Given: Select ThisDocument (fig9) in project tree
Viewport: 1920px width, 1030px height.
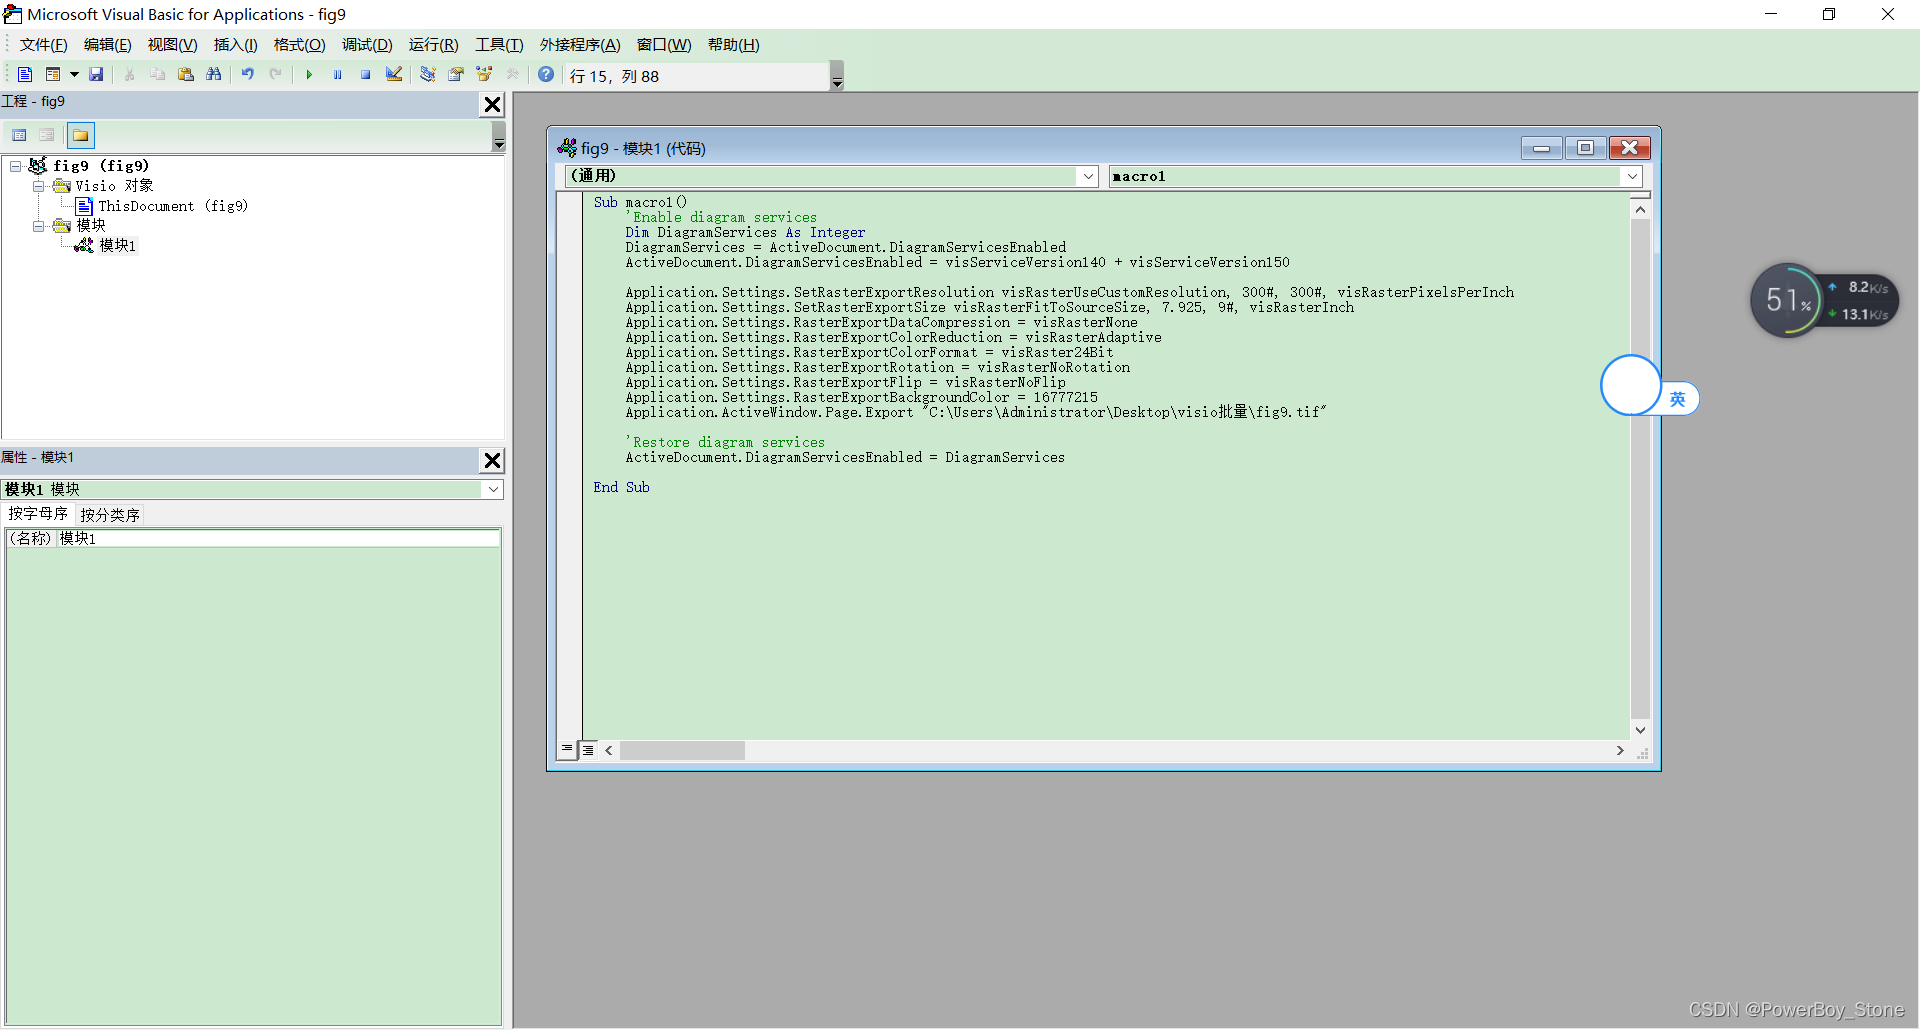Looking at the screenshot, I should pos(172,206).
